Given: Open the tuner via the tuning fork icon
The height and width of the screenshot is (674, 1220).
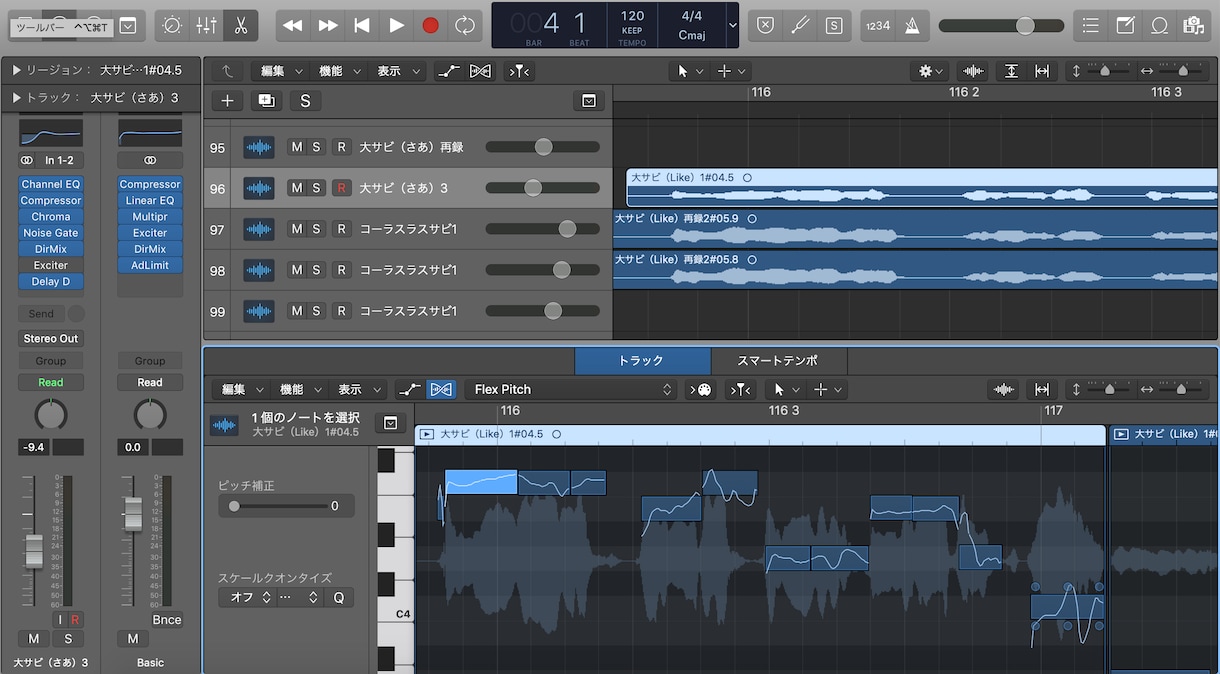Looking at the screenshot, I should (x=799, y=26).
